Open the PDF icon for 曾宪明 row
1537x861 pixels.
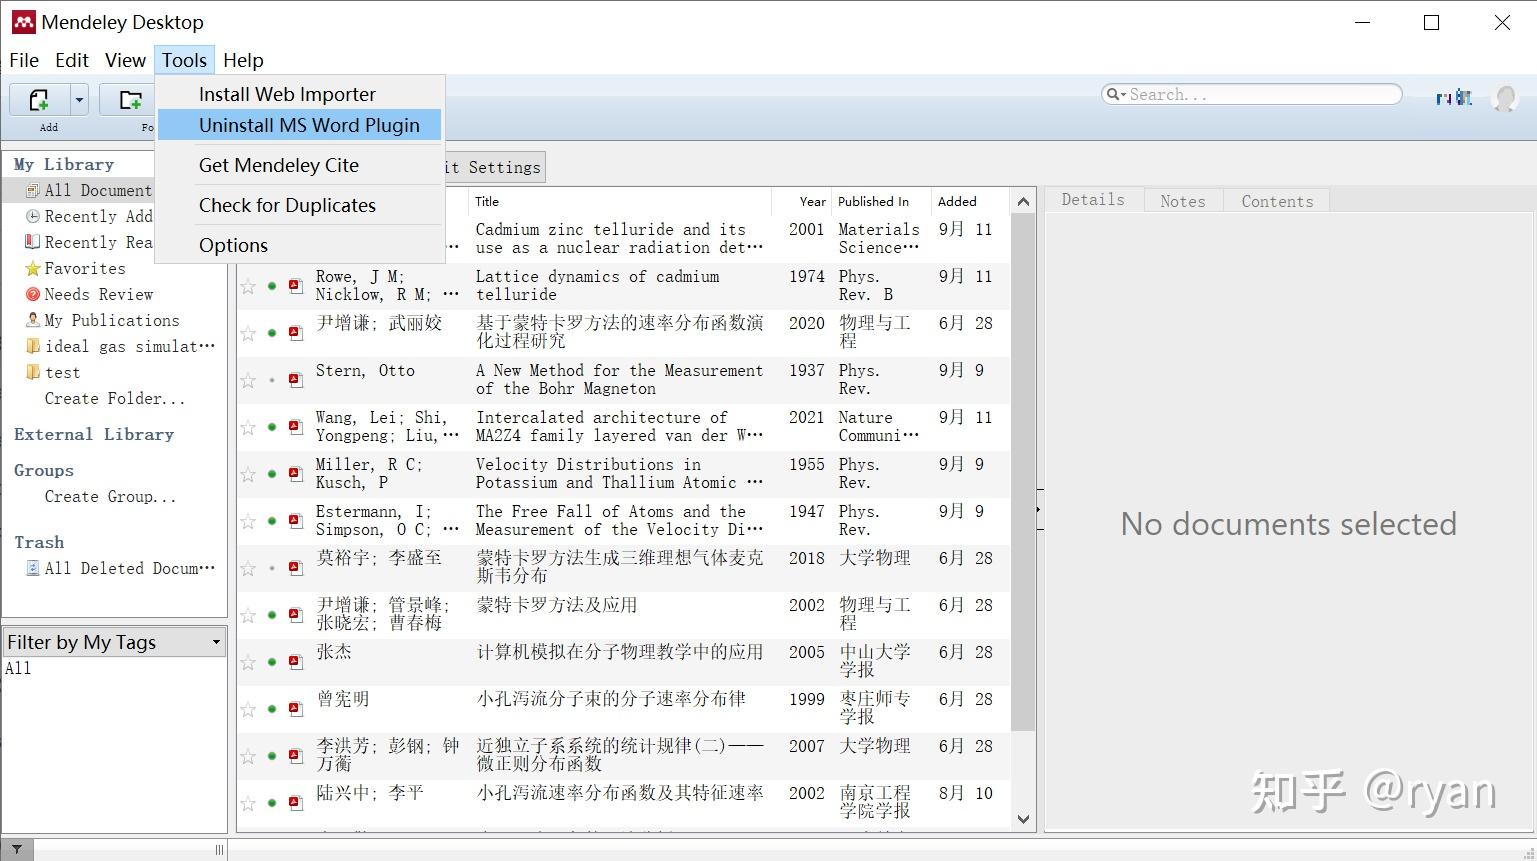(x=295, y=708)
